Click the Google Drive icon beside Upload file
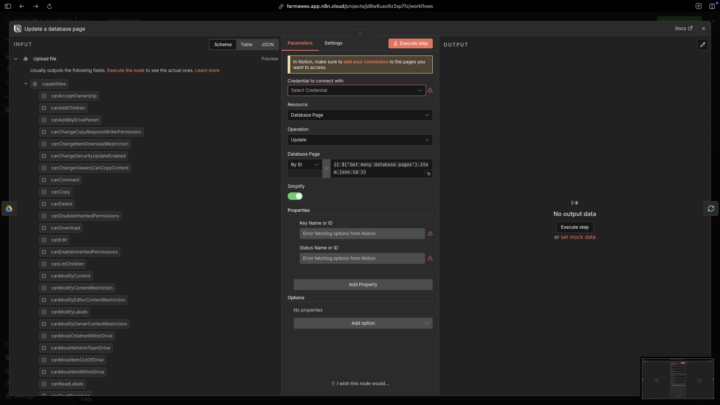 [x=26, y=59]
